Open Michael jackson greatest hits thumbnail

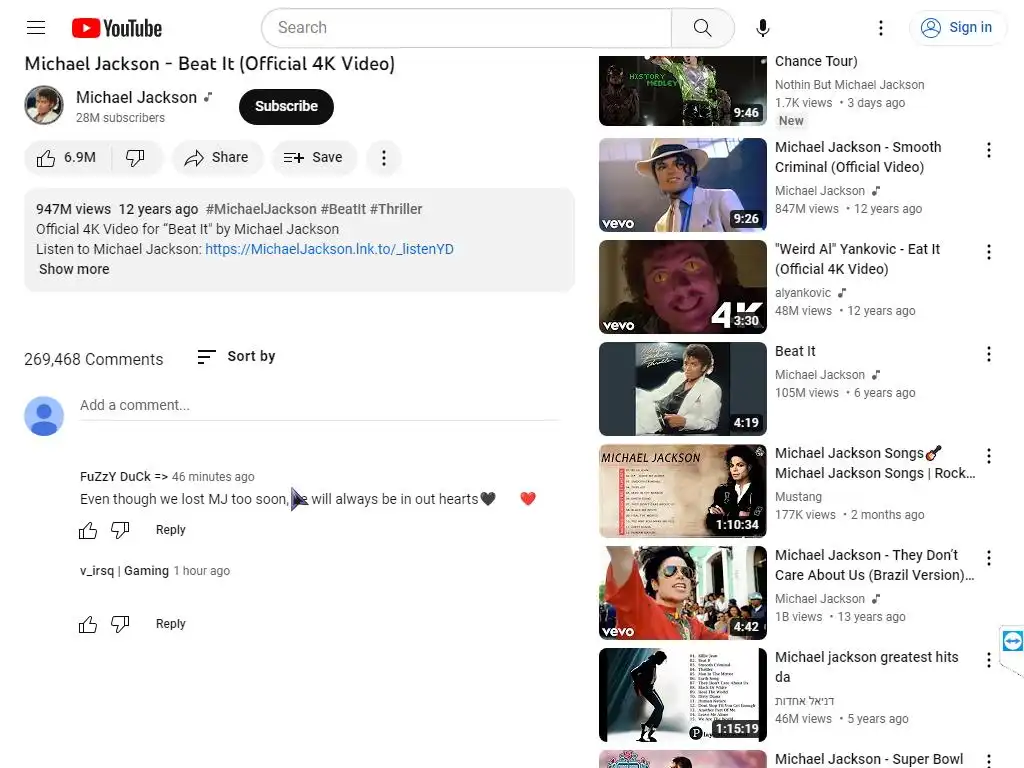coord(682,695)
